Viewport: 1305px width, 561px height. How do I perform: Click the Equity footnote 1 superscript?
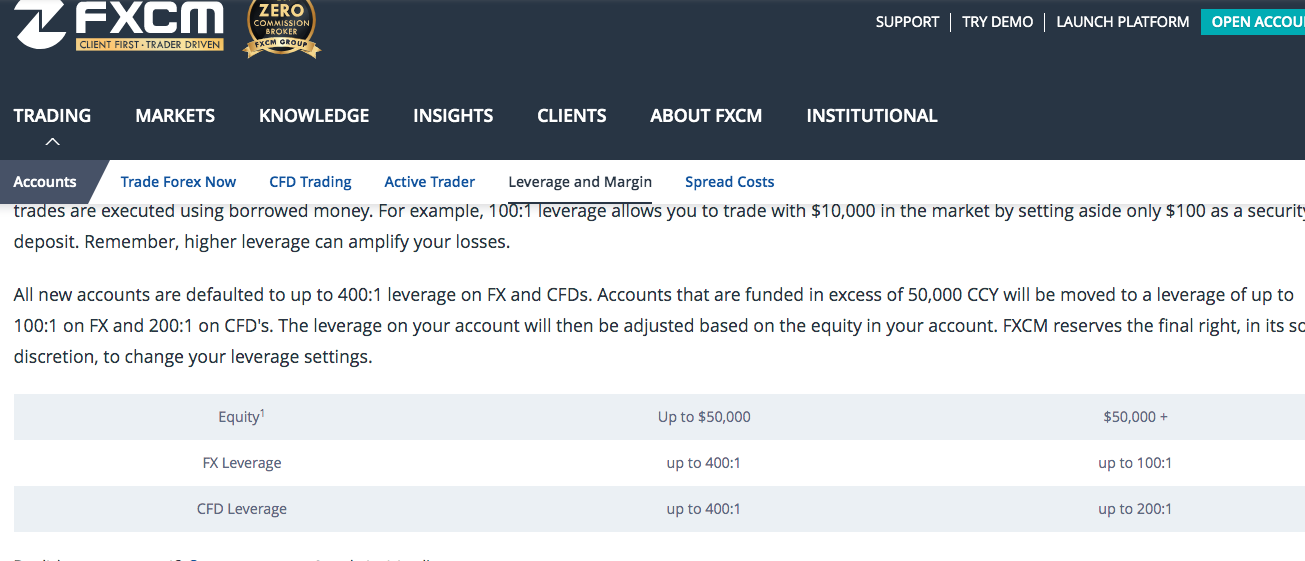pos(262,412)
